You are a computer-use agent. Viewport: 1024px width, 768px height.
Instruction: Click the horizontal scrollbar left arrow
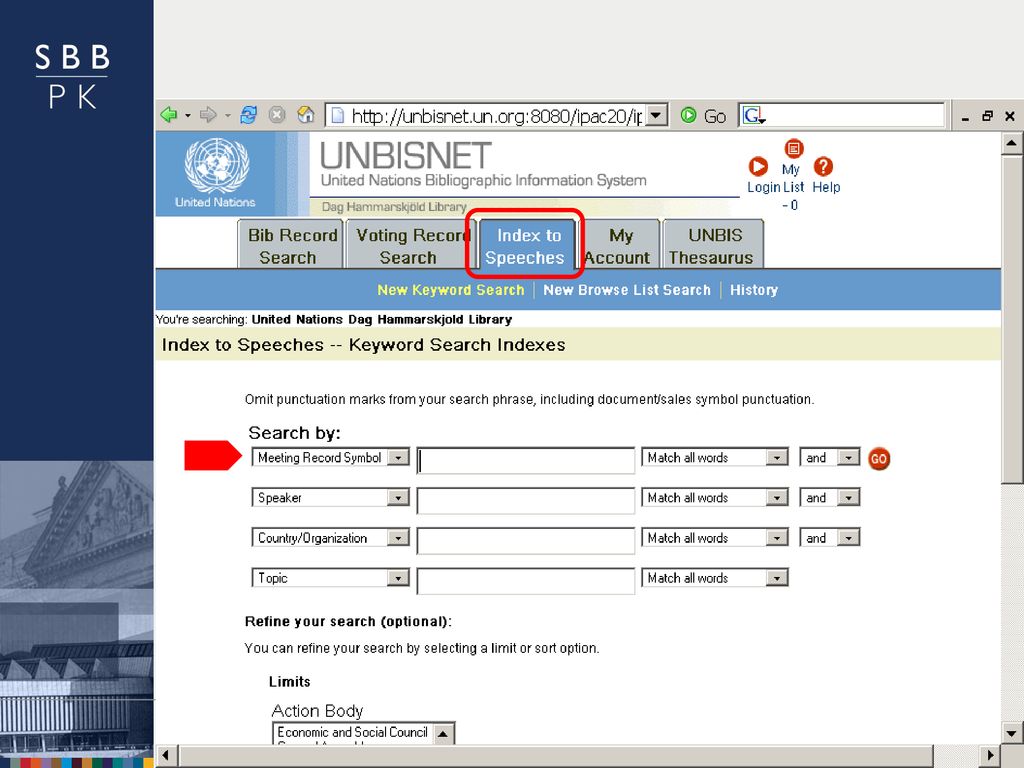(166, 756)
